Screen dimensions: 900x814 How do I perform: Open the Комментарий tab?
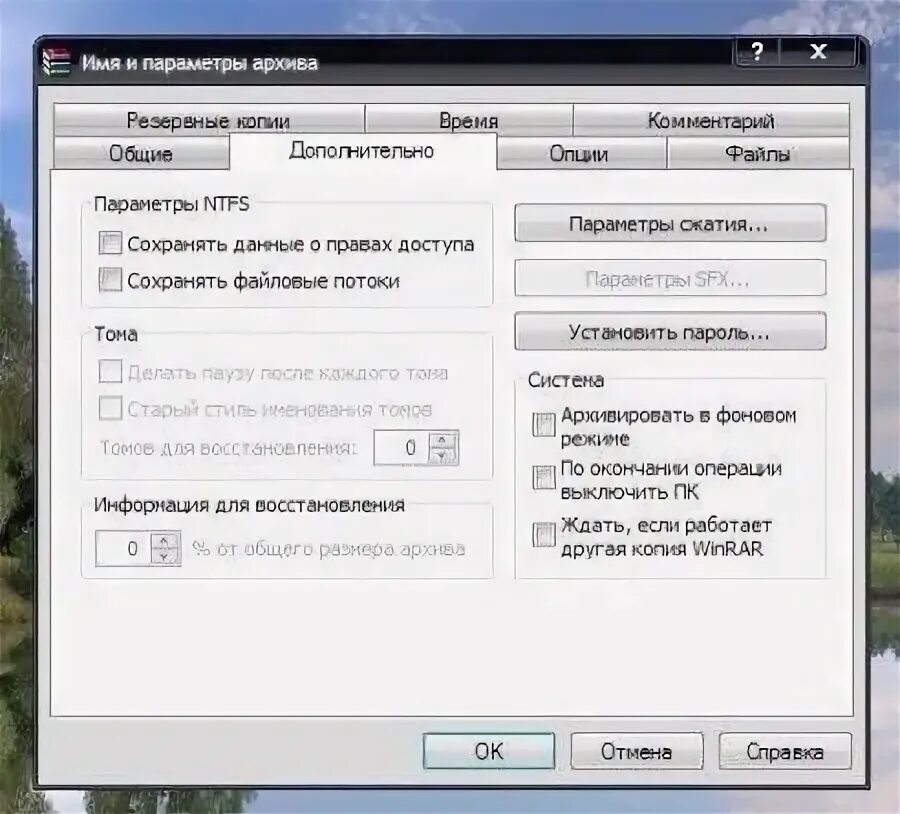pyautogui.click(x=711, y=121)
